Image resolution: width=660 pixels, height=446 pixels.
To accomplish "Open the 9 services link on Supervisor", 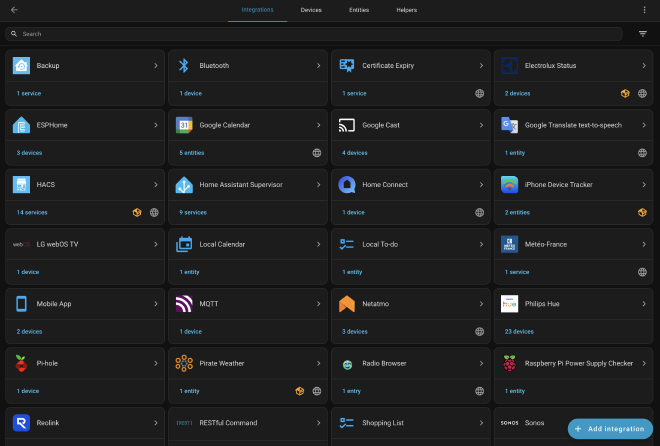I will pos(193,212).
